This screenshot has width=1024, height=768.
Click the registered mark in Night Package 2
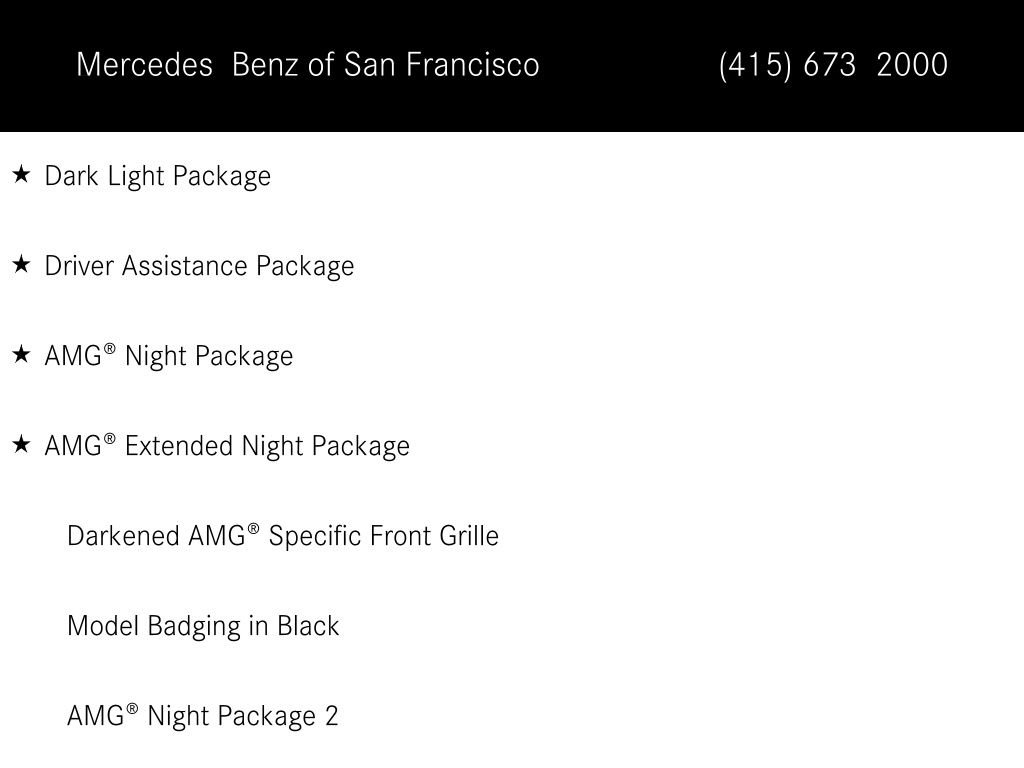pos(132,709)
